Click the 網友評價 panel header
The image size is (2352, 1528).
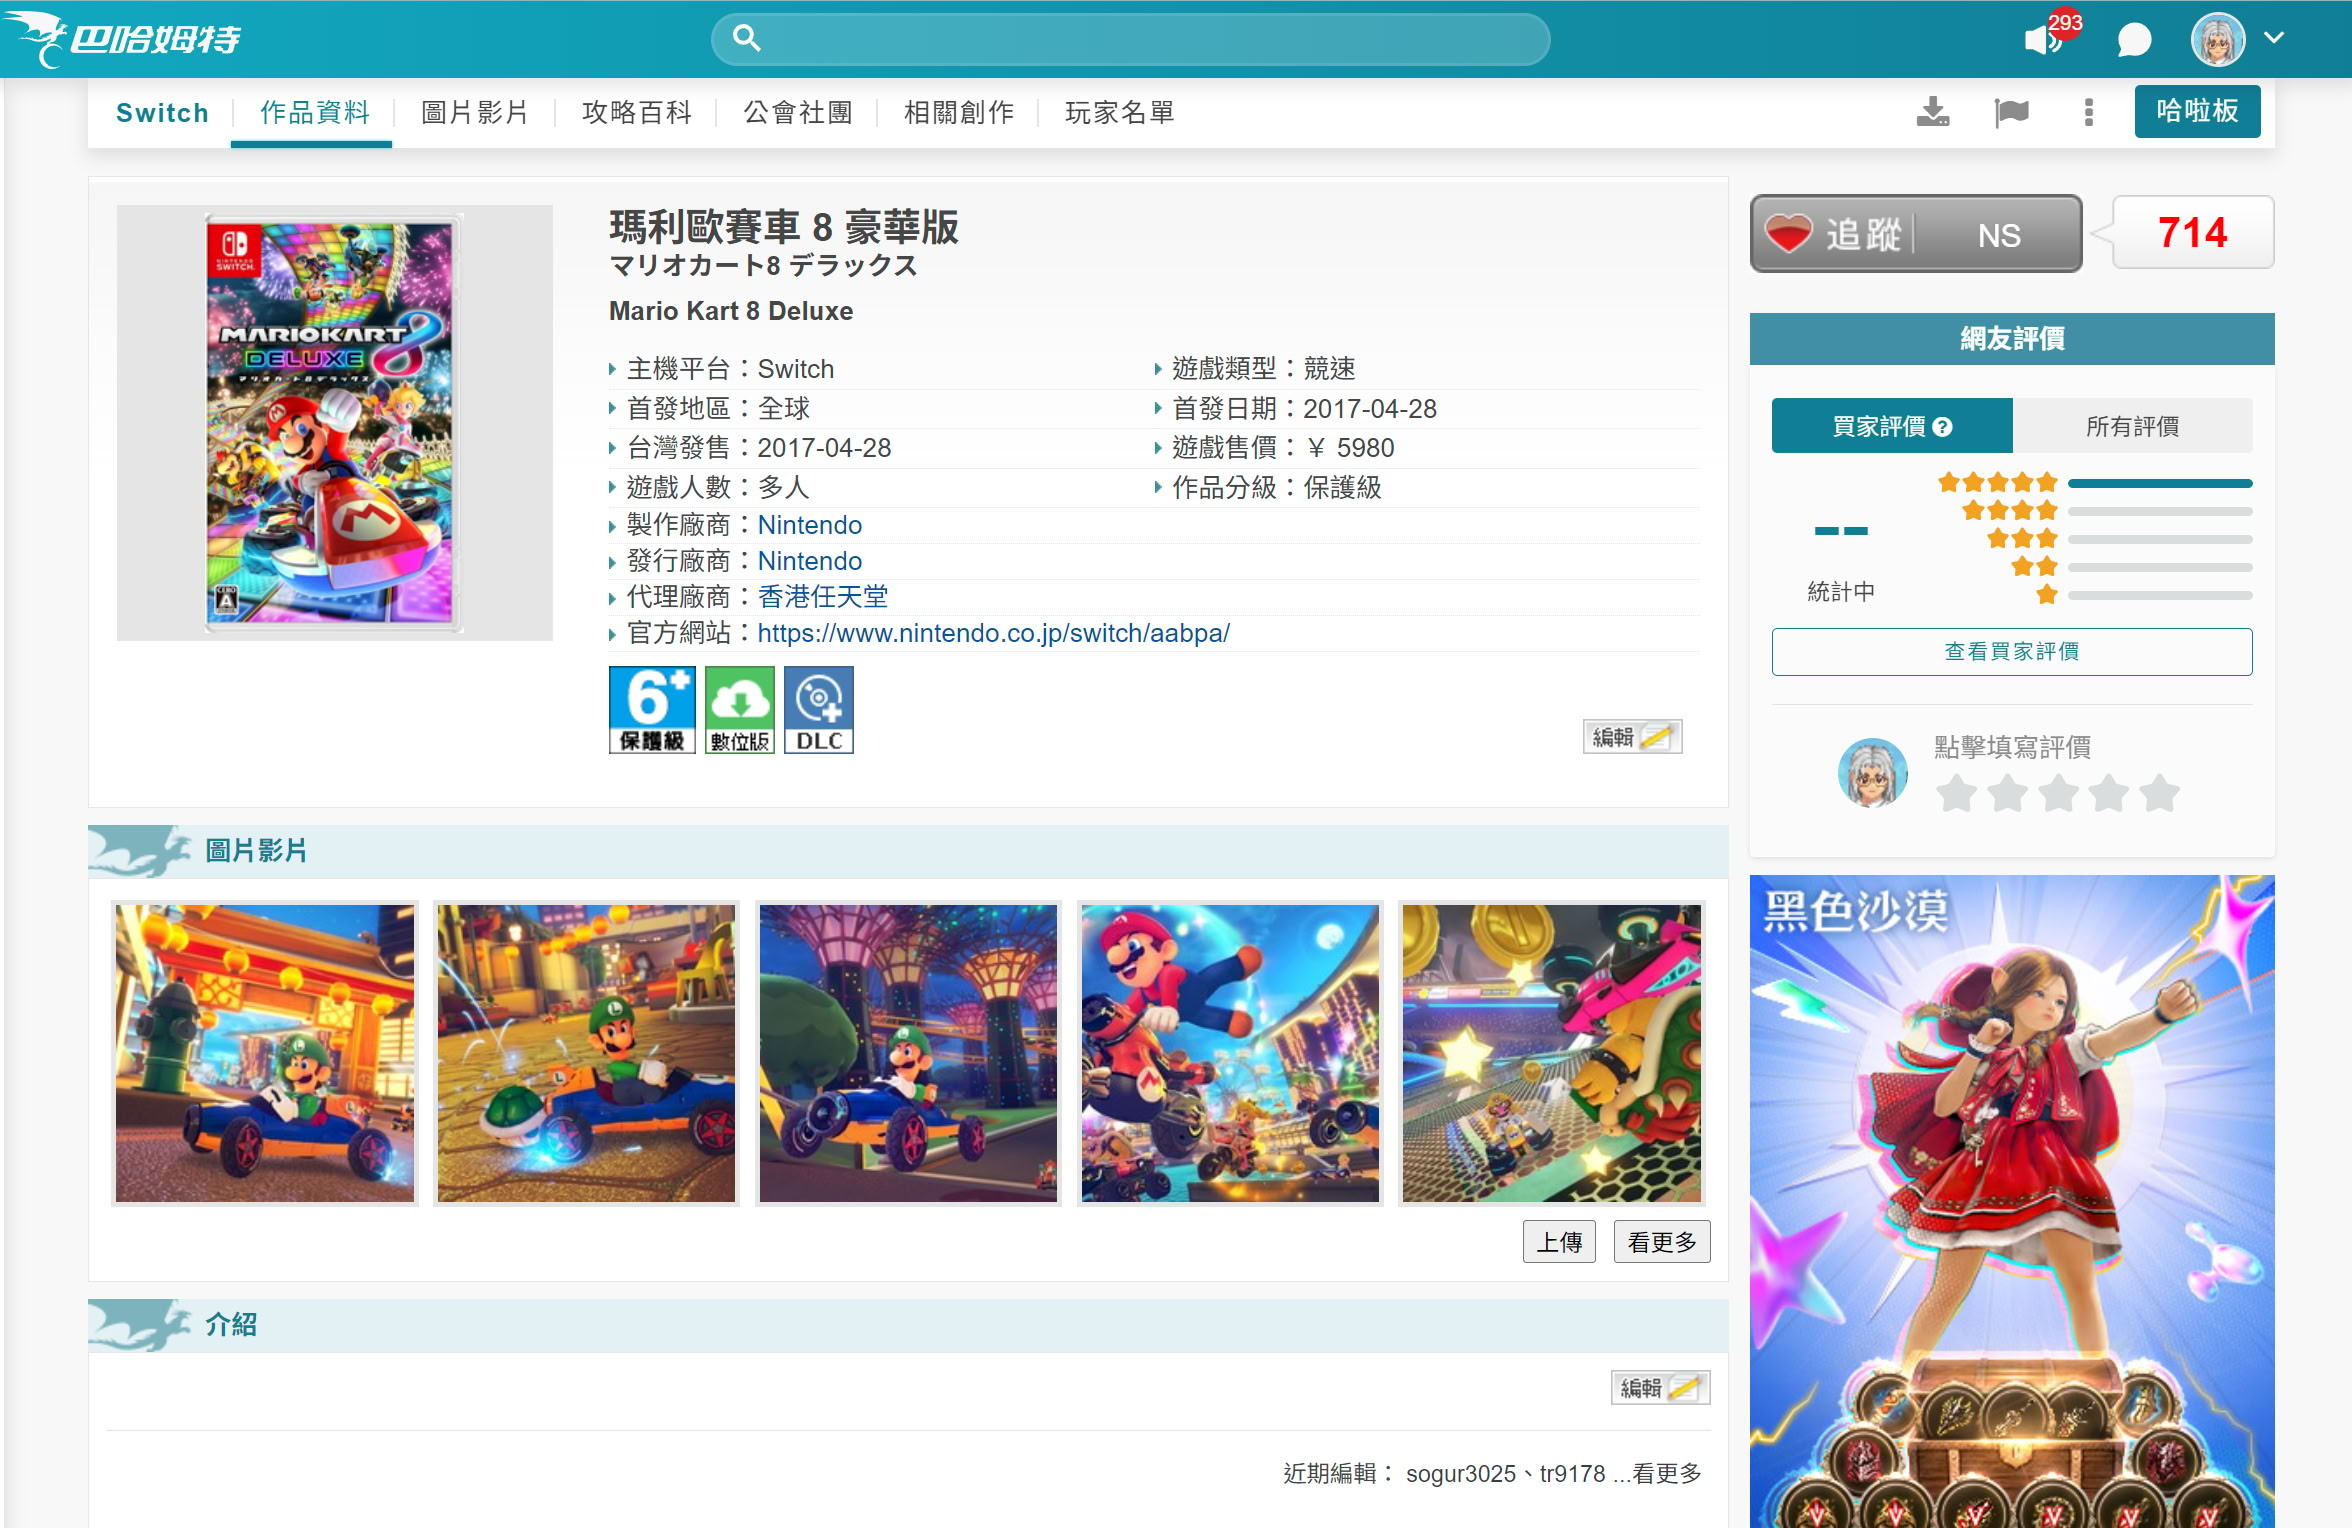[2012, 339]
